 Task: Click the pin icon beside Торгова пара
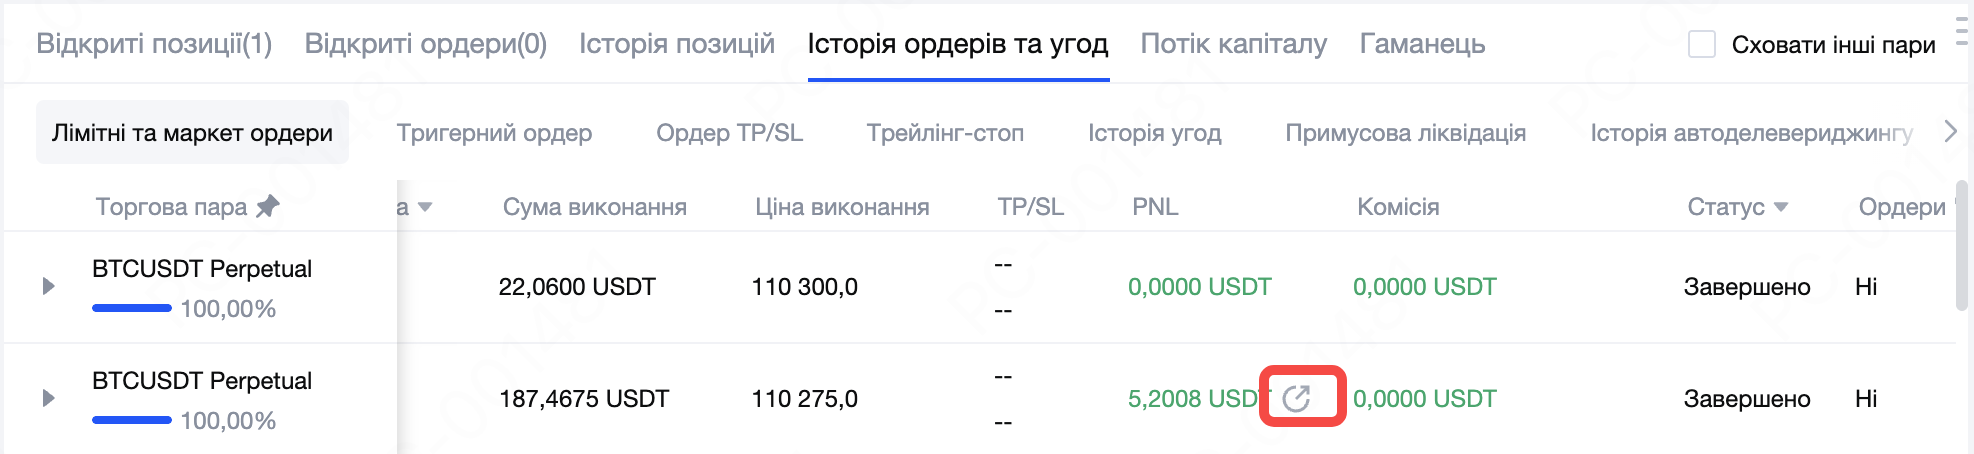pyautogui.click(x=268, y=207)
